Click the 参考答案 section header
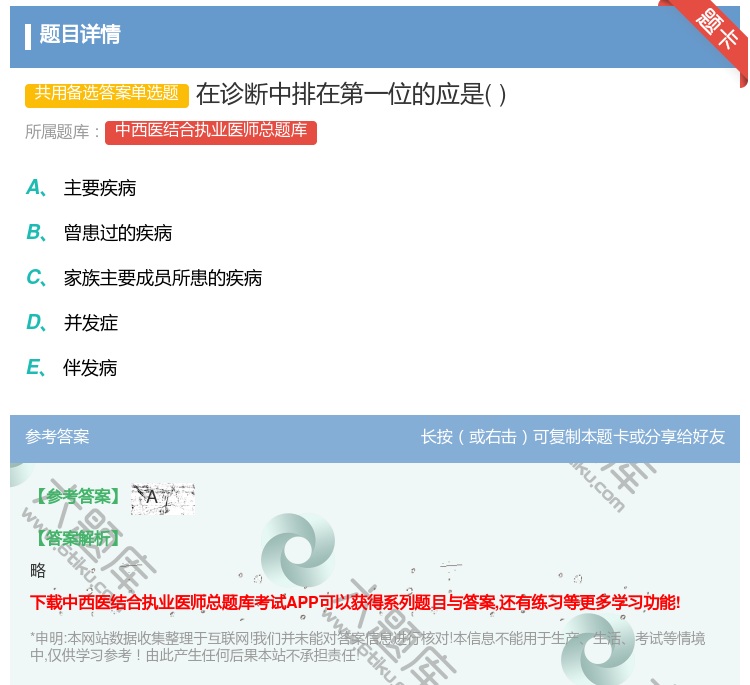The image size is (750, 685). (57, 437)
